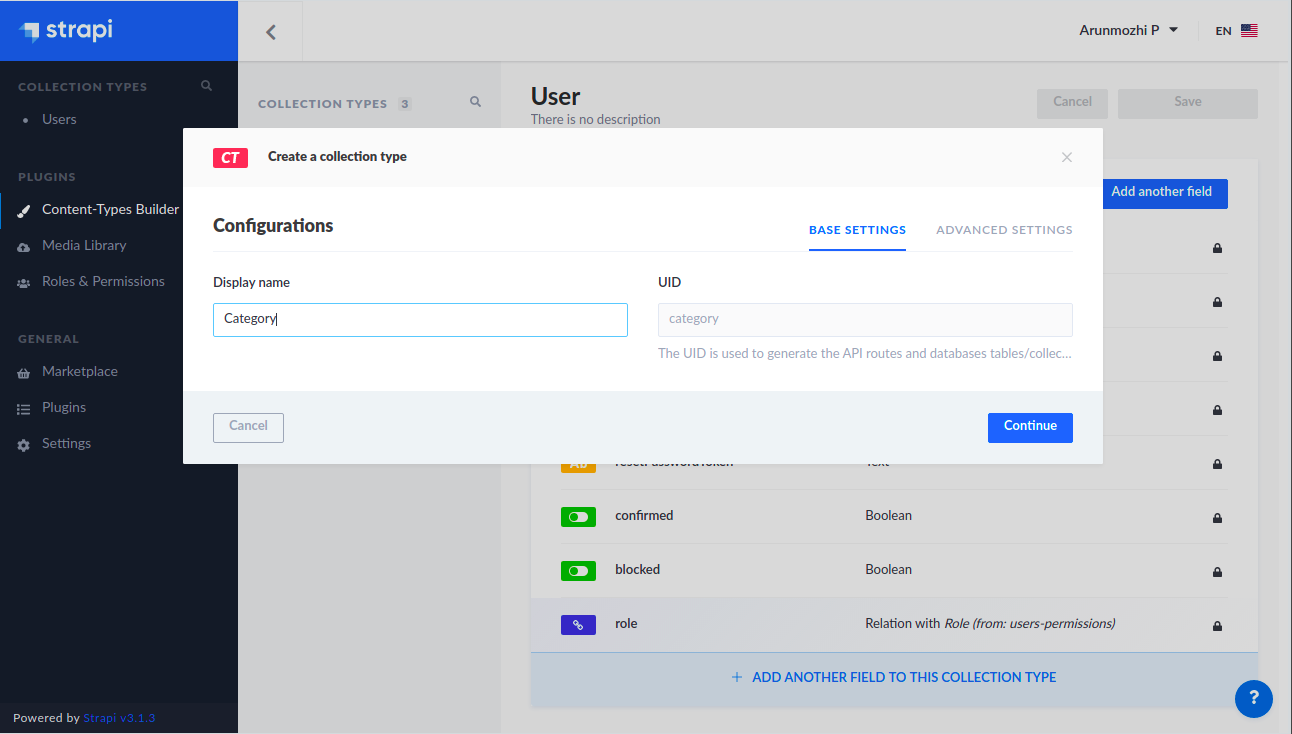The width and height of the screenshot is (1292, 734).
Task: Select the blocked field name
Action: 637,570
